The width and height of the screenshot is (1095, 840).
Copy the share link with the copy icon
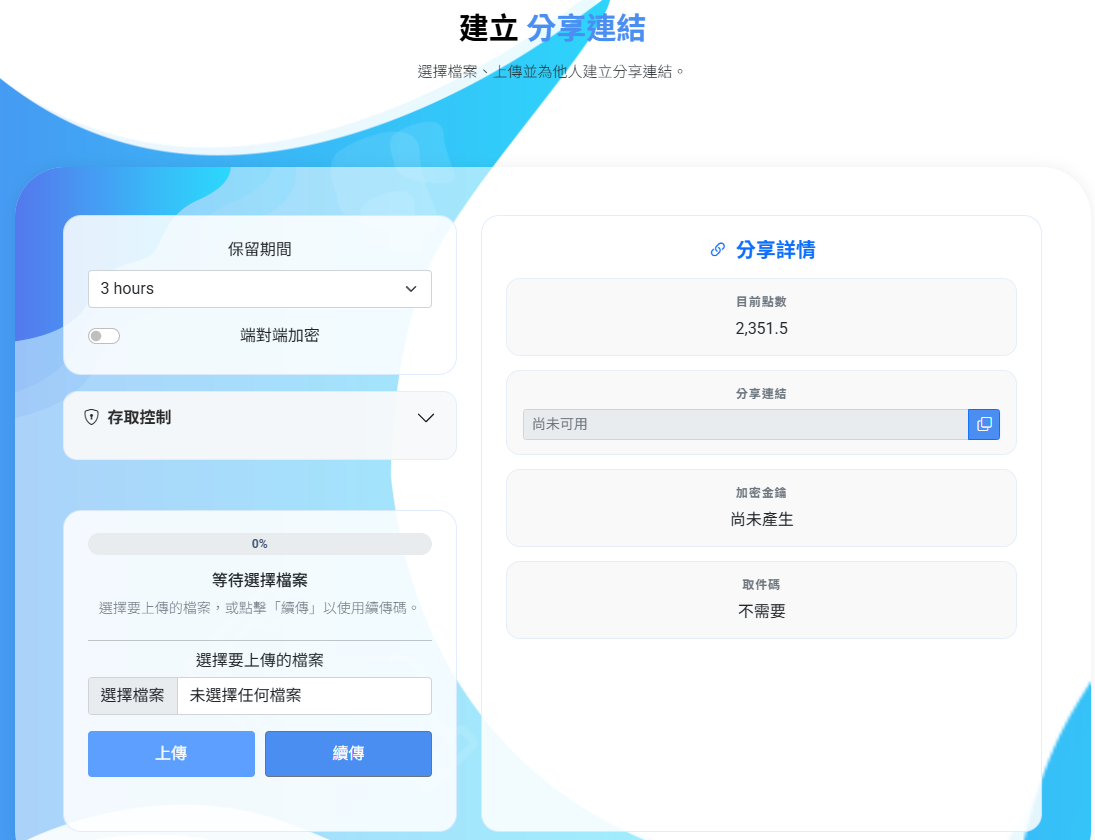pos(983,425)
